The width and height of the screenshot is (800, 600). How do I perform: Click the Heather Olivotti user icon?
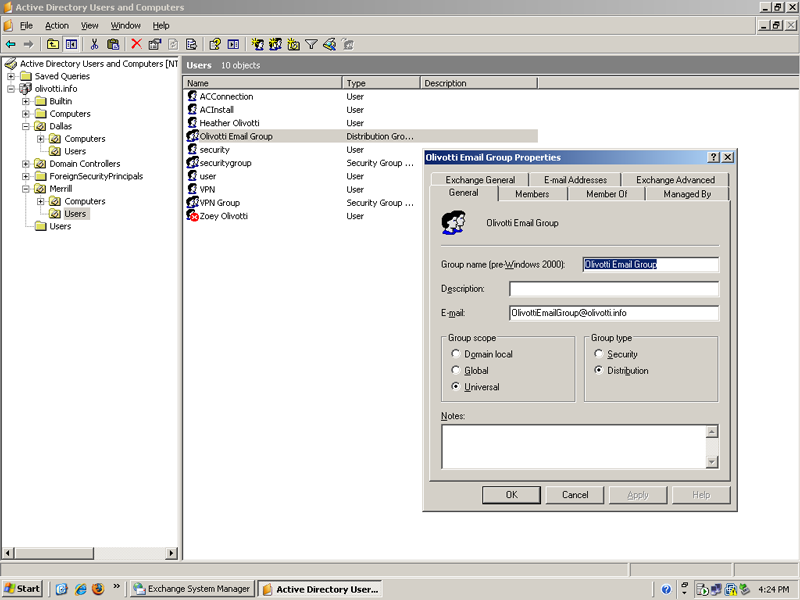(192, 123)
